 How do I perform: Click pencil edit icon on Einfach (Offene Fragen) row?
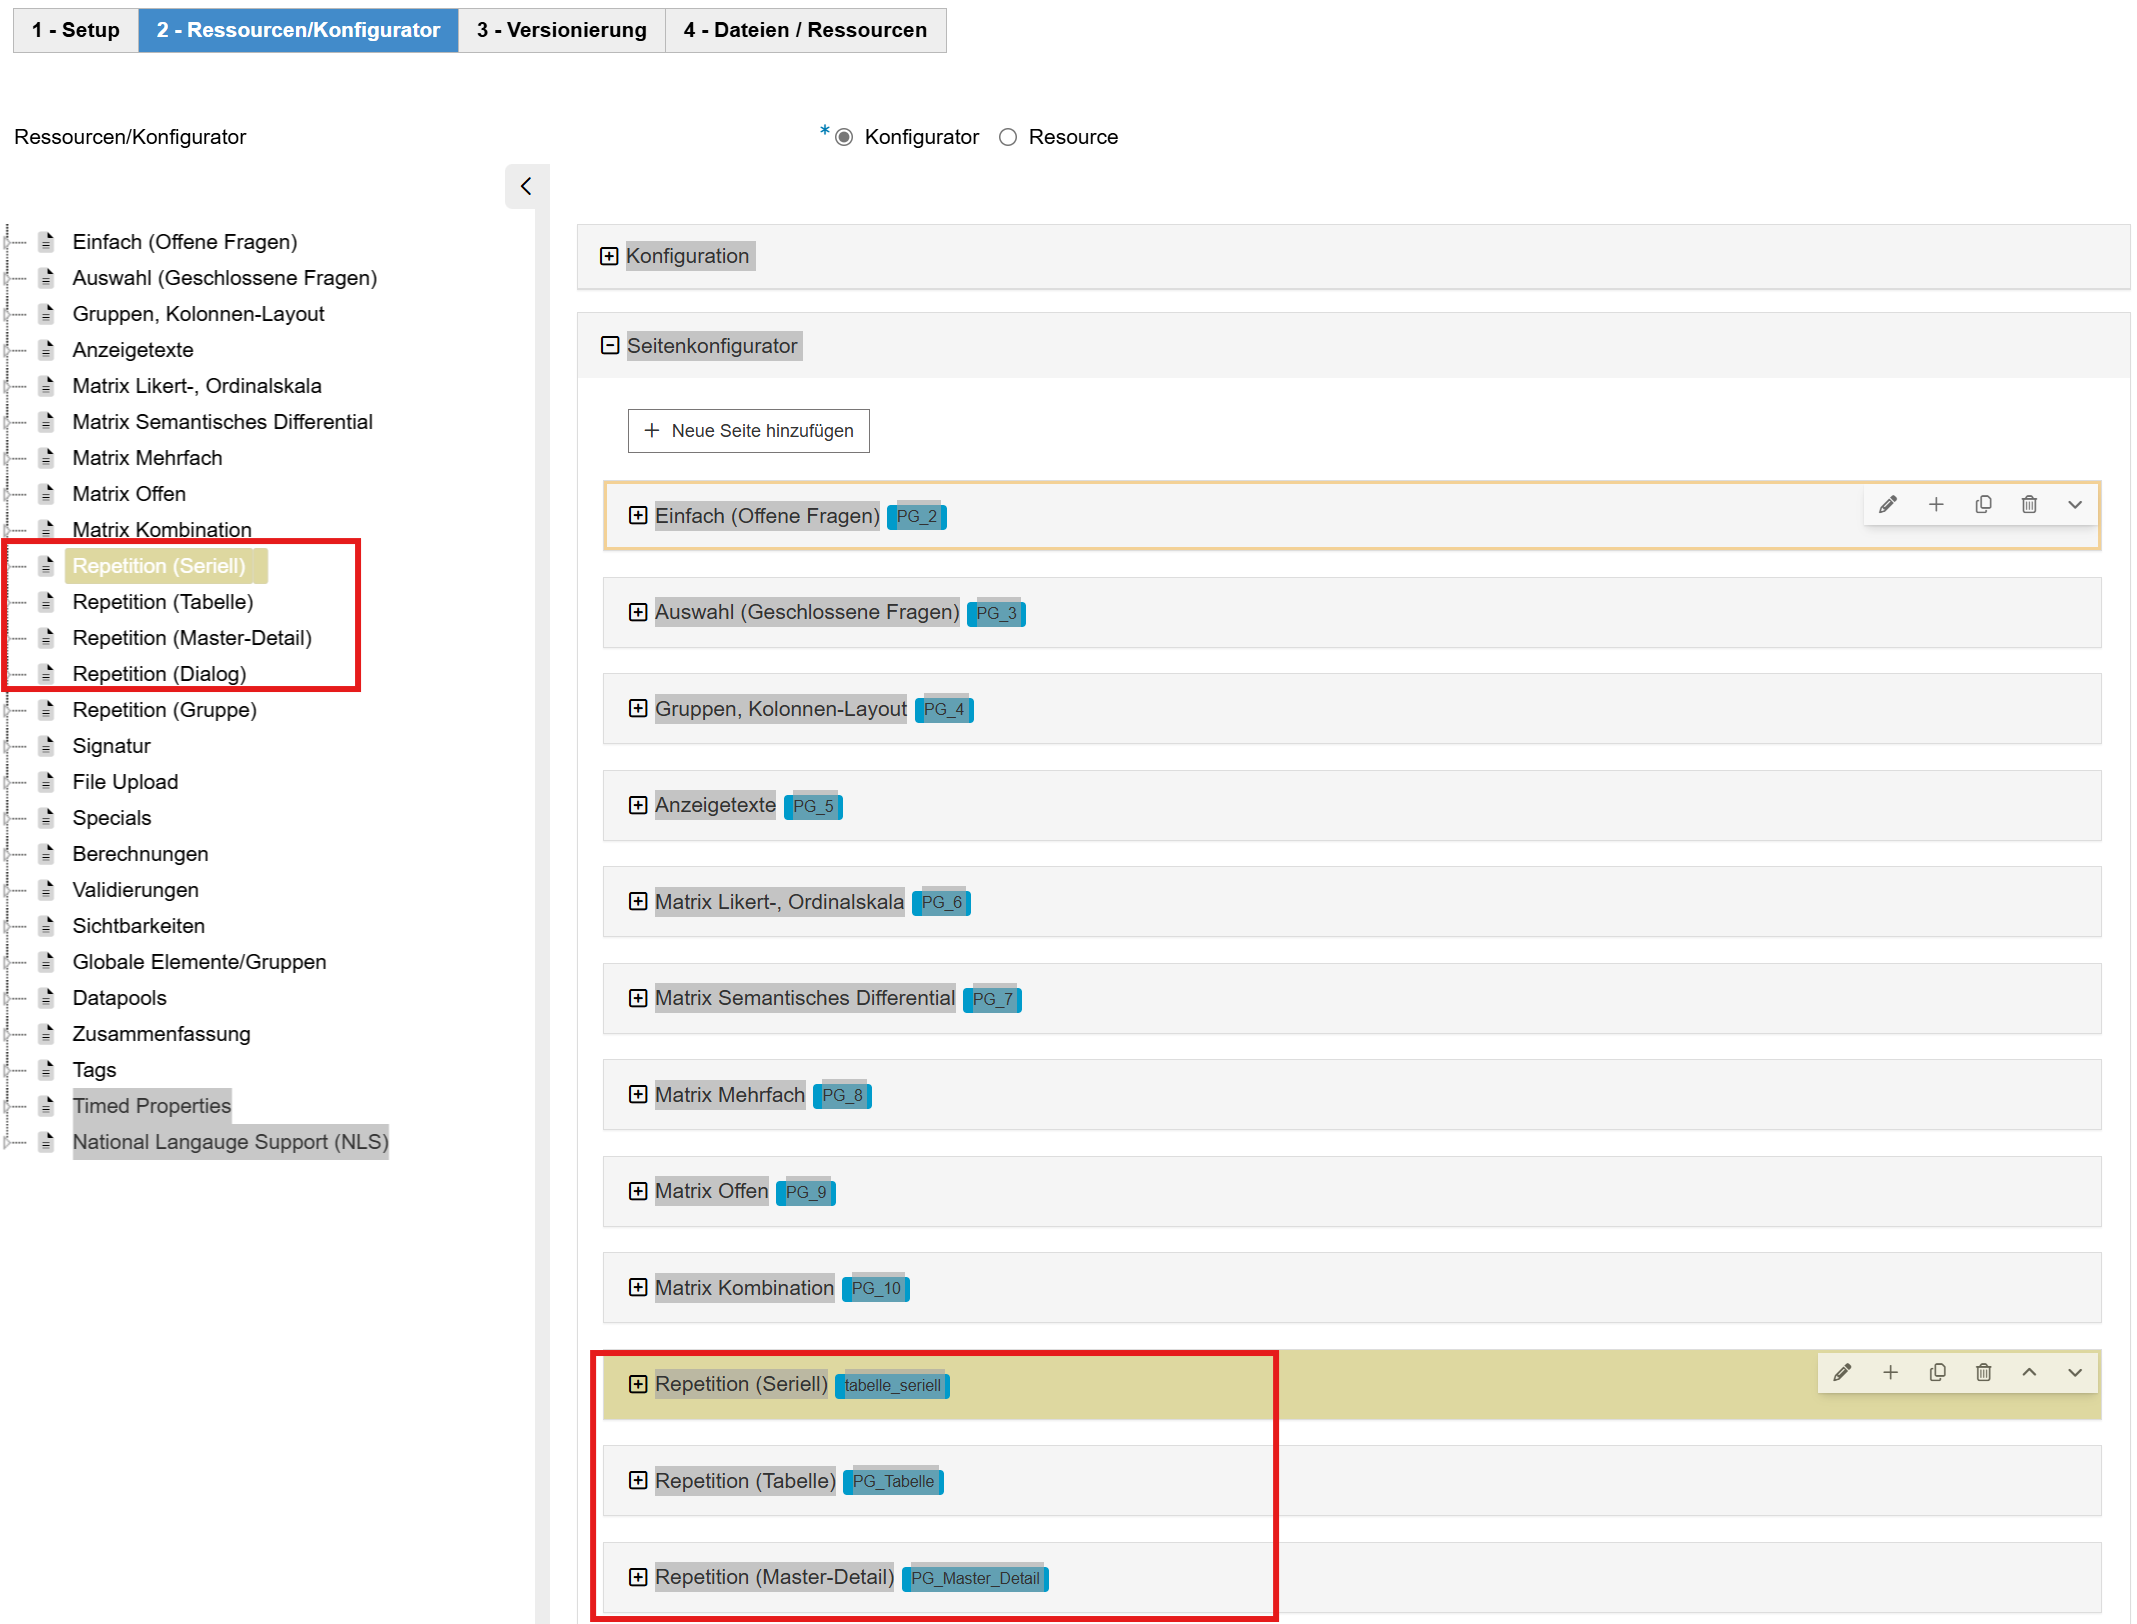(1887, 504)
